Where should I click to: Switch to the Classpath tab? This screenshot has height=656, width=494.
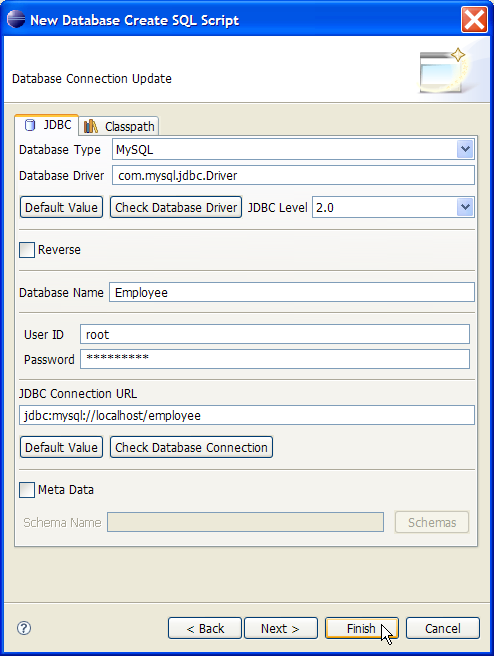coord(119,126)
